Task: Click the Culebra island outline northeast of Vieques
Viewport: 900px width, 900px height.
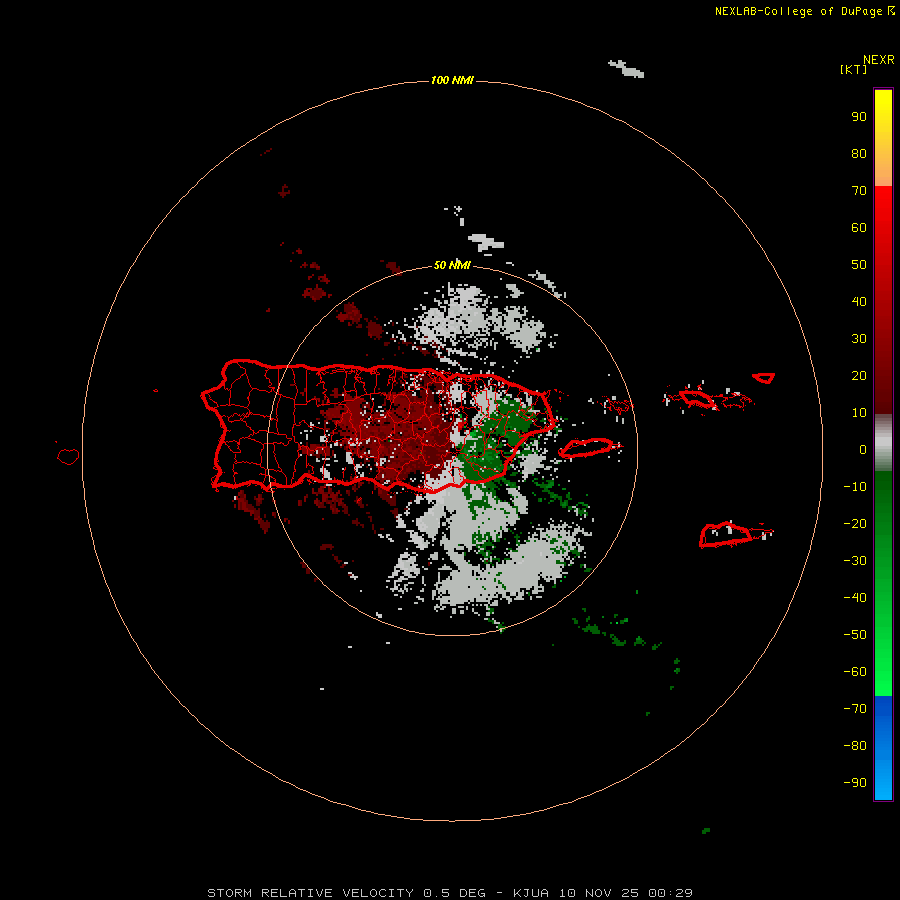Action: tap(617, 405)
